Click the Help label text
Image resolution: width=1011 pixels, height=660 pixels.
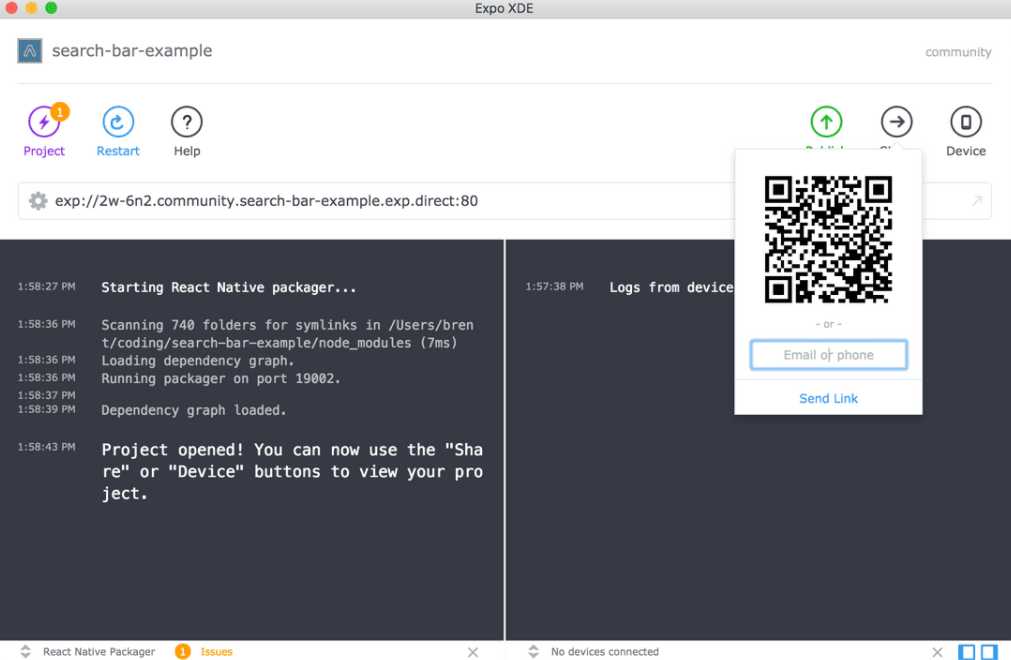(x=187, y=151)
